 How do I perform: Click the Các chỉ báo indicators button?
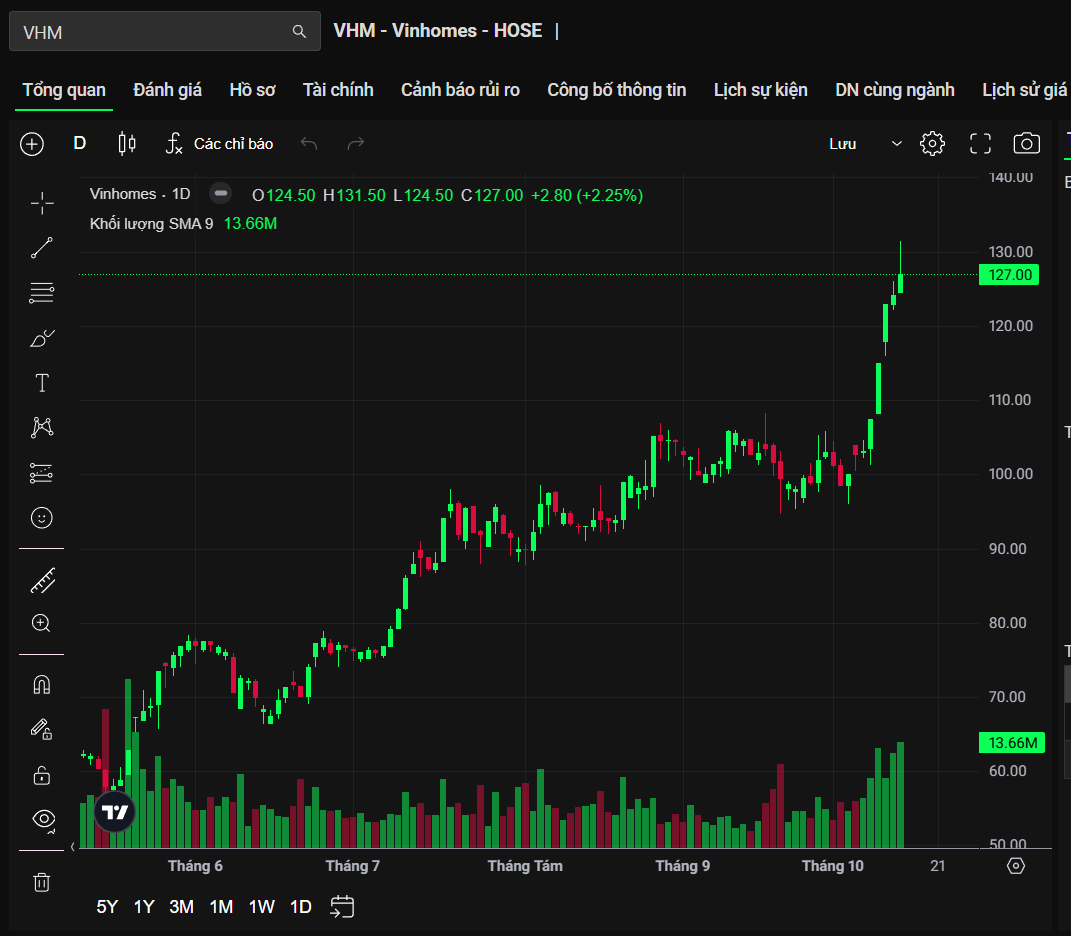point(220,144)
